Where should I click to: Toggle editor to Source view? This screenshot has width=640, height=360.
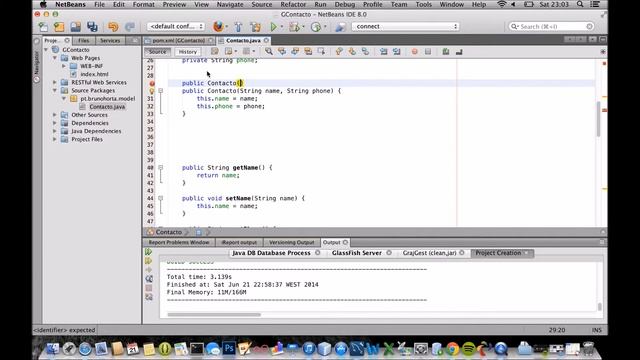(158, 52)
